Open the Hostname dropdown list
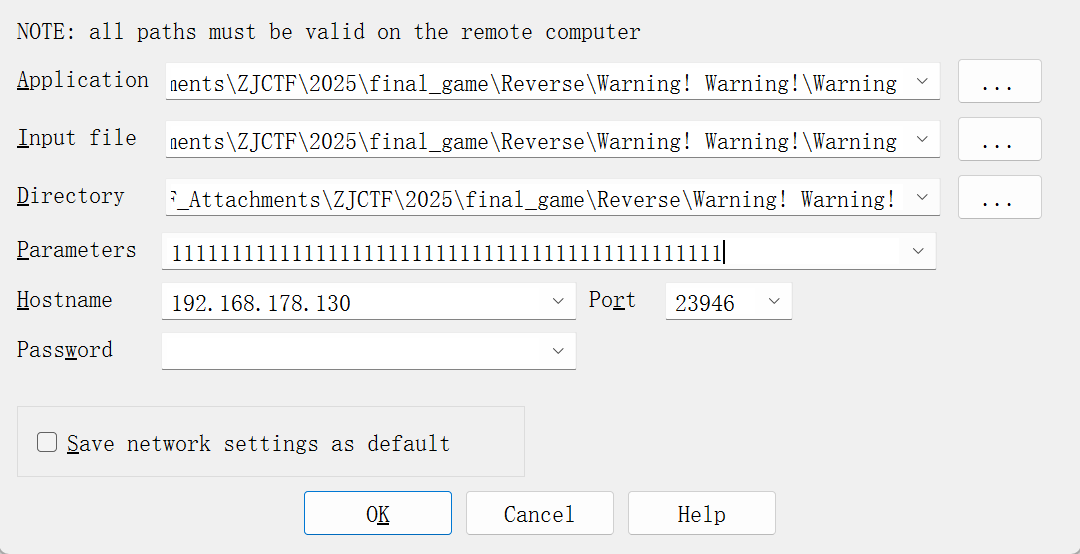 coord(558,301)
